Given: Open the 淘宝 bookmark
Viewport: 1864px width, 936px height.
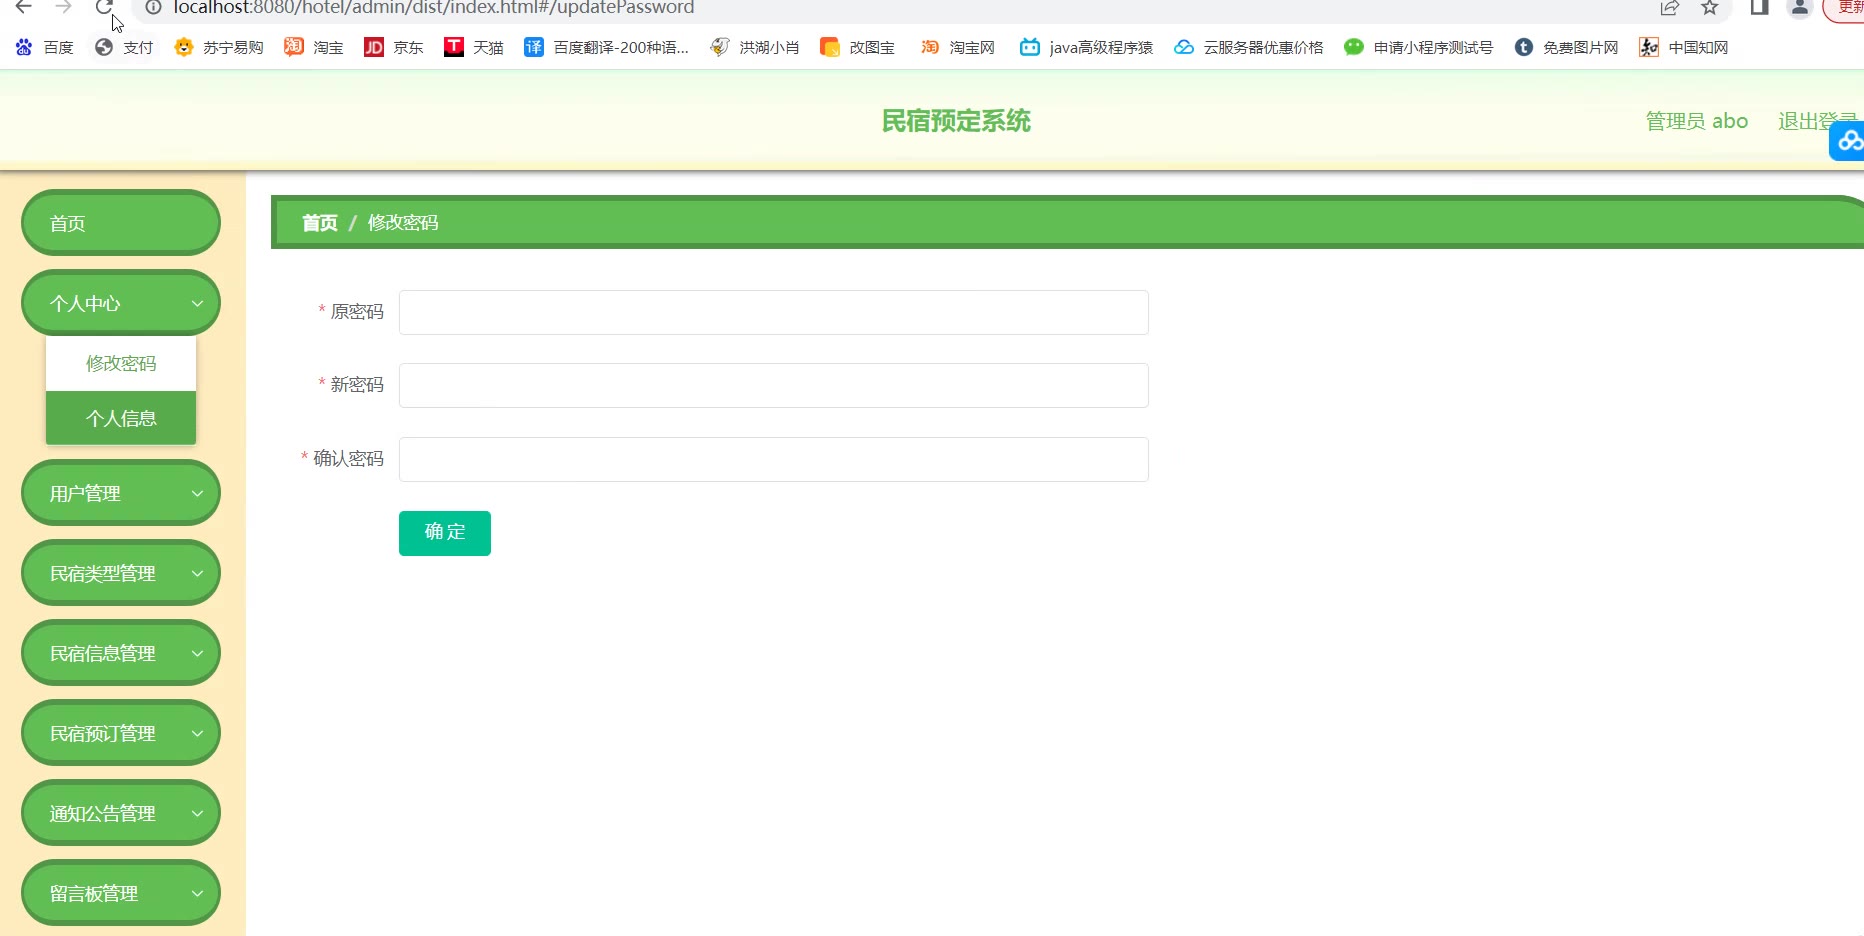Looking at the screenshot, I should pos(314,47).
